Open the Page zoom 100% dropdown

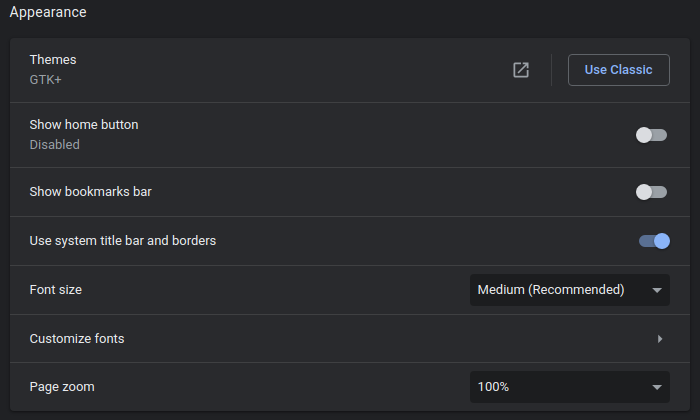point(570,387)
